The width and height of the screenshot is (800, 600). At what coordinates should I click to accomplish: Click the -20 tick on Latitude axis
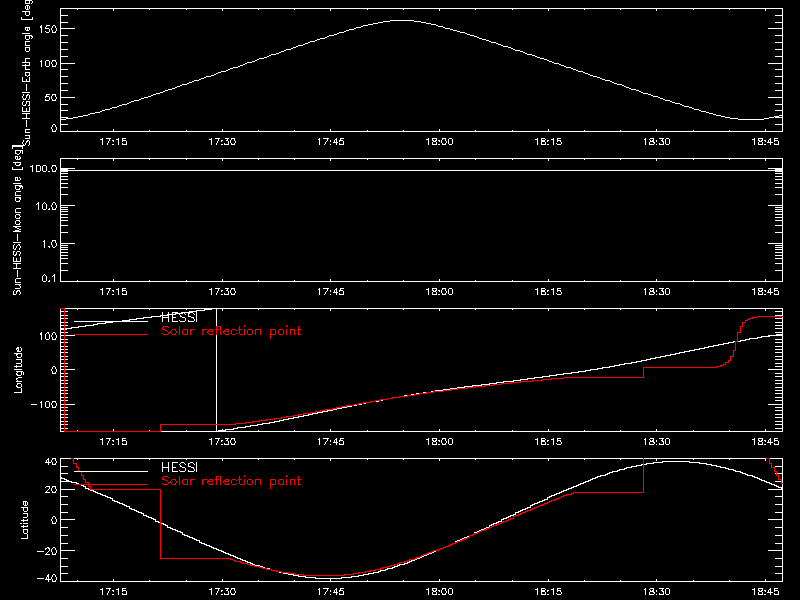tap(47, 551)
